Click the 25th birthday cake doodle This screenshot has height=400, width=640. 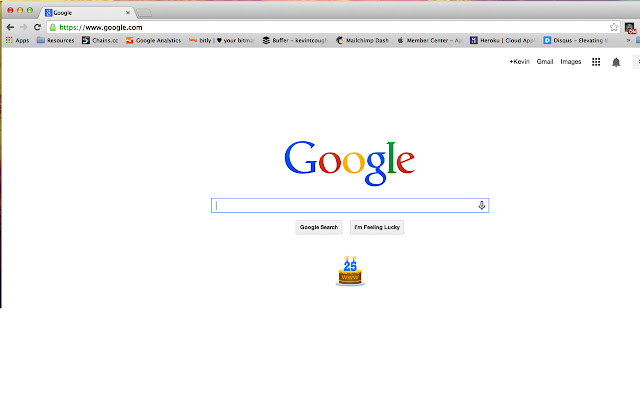[350, 271]
